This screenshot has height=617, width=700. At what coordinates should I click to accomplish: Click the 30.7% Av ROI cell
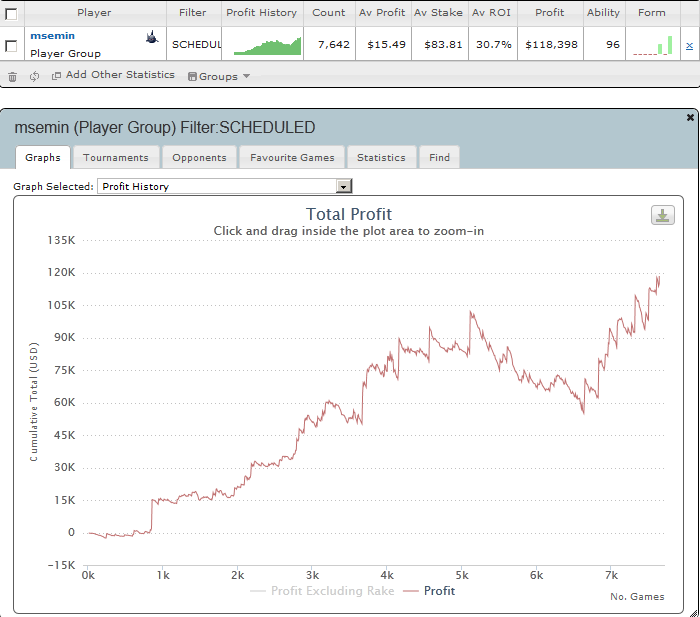(x=493, y=45)
